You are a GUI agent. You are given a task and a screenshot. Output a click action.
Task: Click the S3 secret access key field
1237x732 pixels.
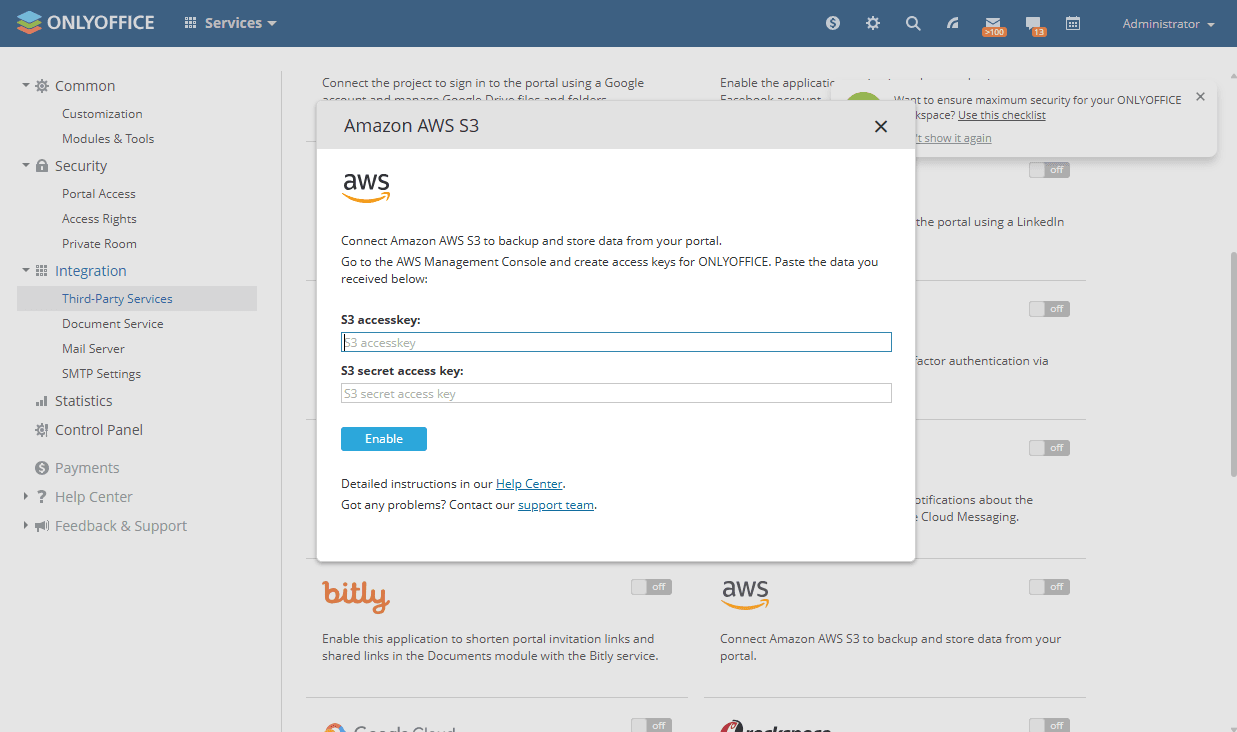click(x=616, y=394)
